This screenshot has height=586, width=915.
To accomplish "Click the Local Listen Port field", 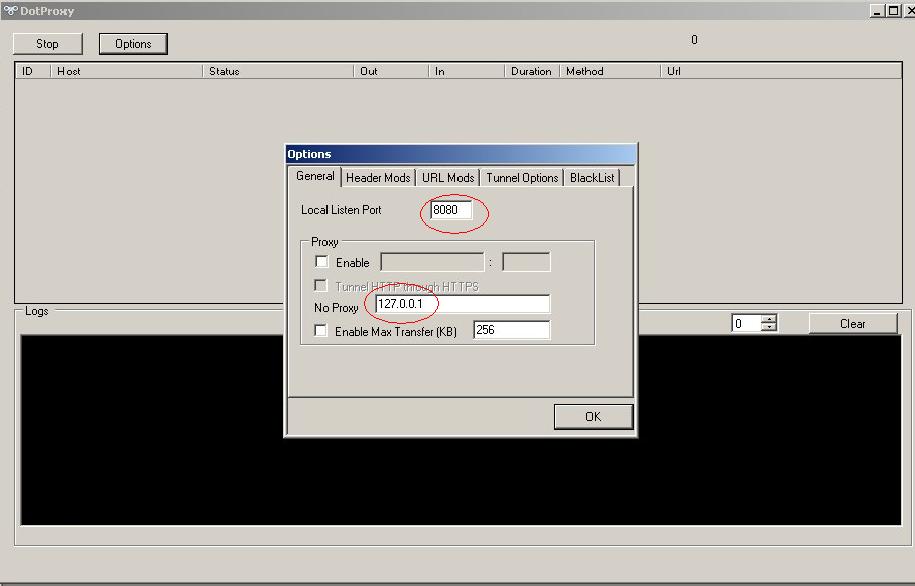I will coord(450,210).
